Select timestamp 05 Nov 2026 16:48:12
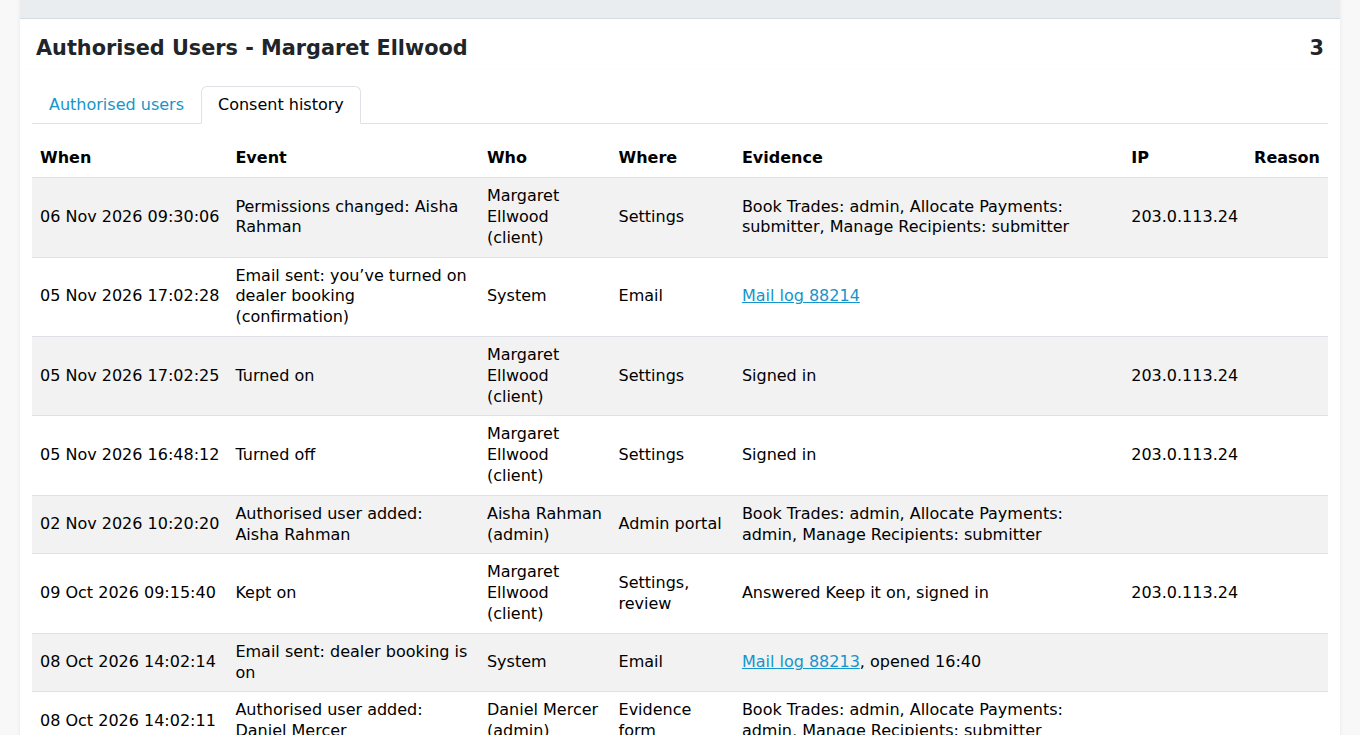 click(x=130, y=455)
